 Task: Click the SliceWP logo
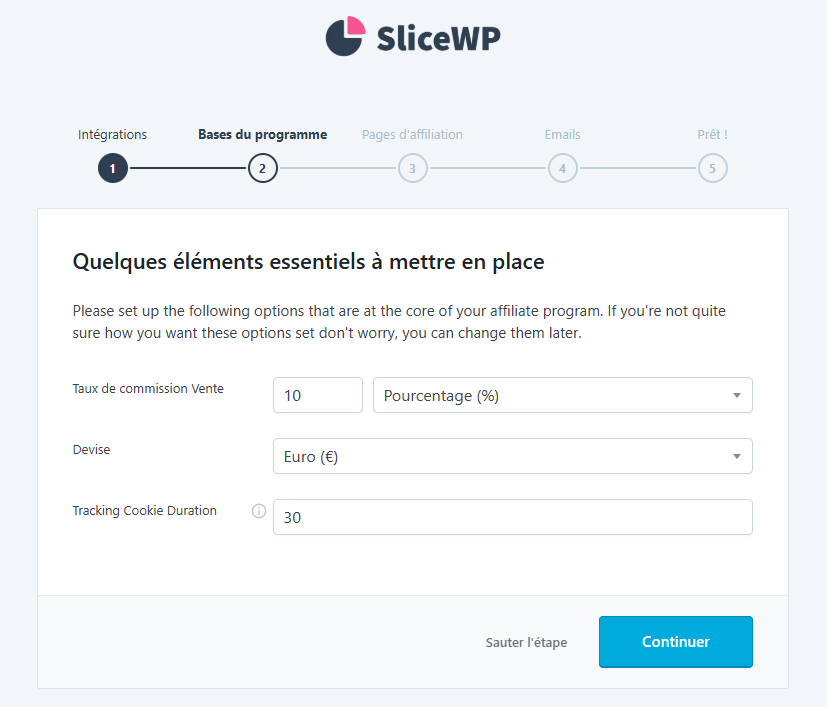(x=412, y=36)
